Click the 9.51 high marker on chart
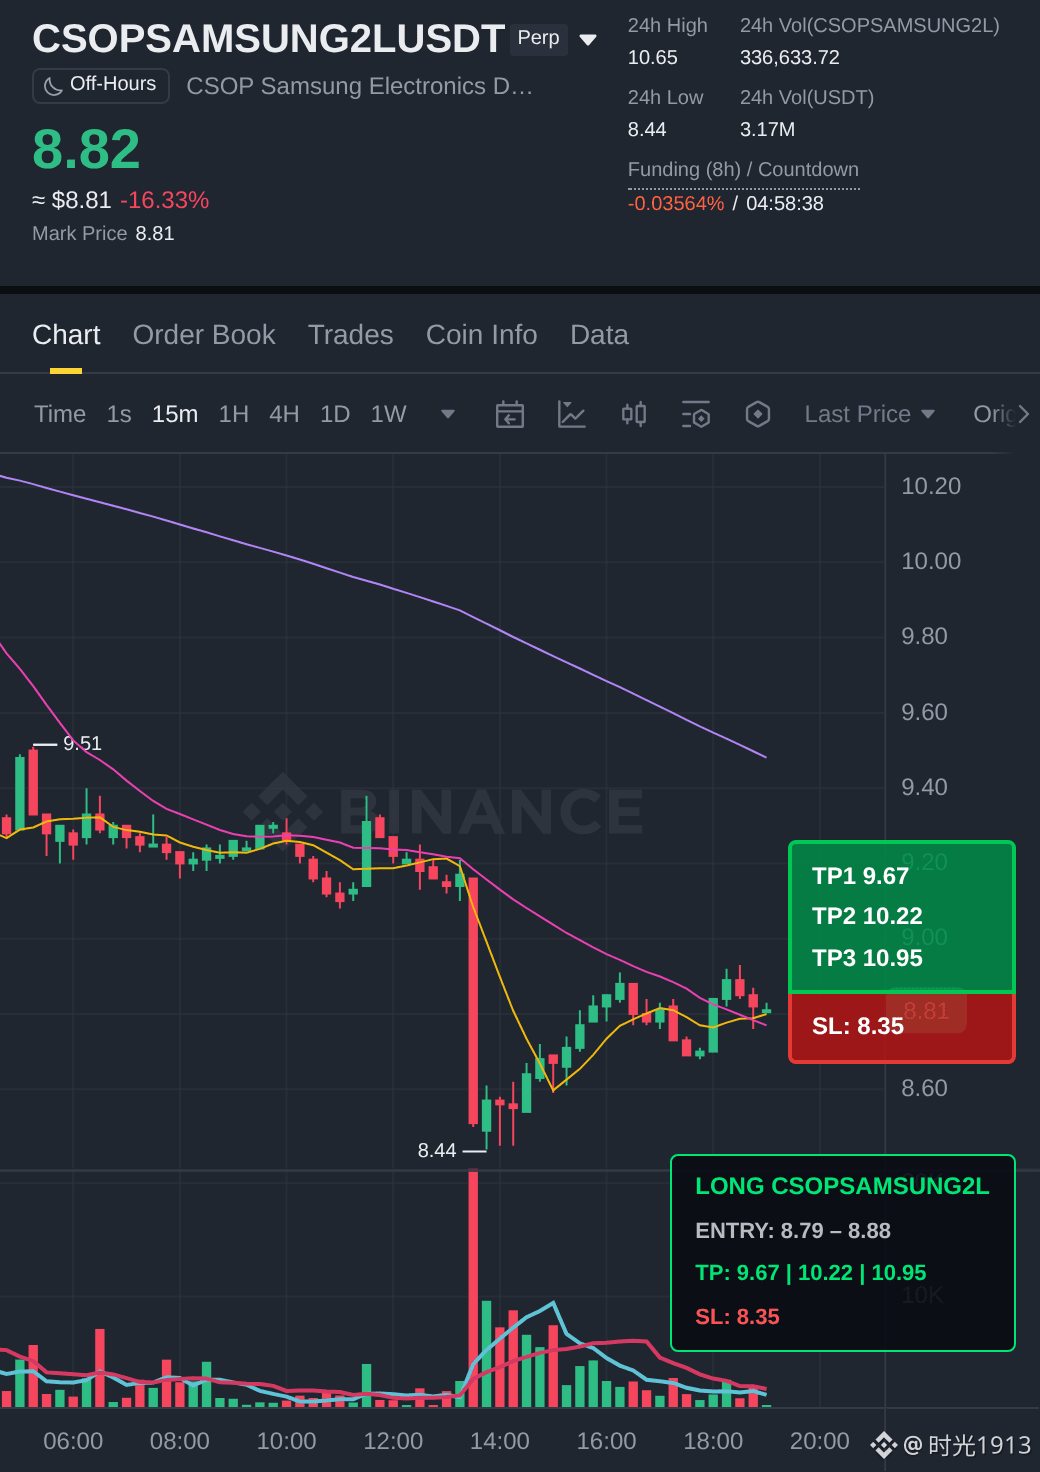The image size is (1040, 1472). (x=82, y=743)
